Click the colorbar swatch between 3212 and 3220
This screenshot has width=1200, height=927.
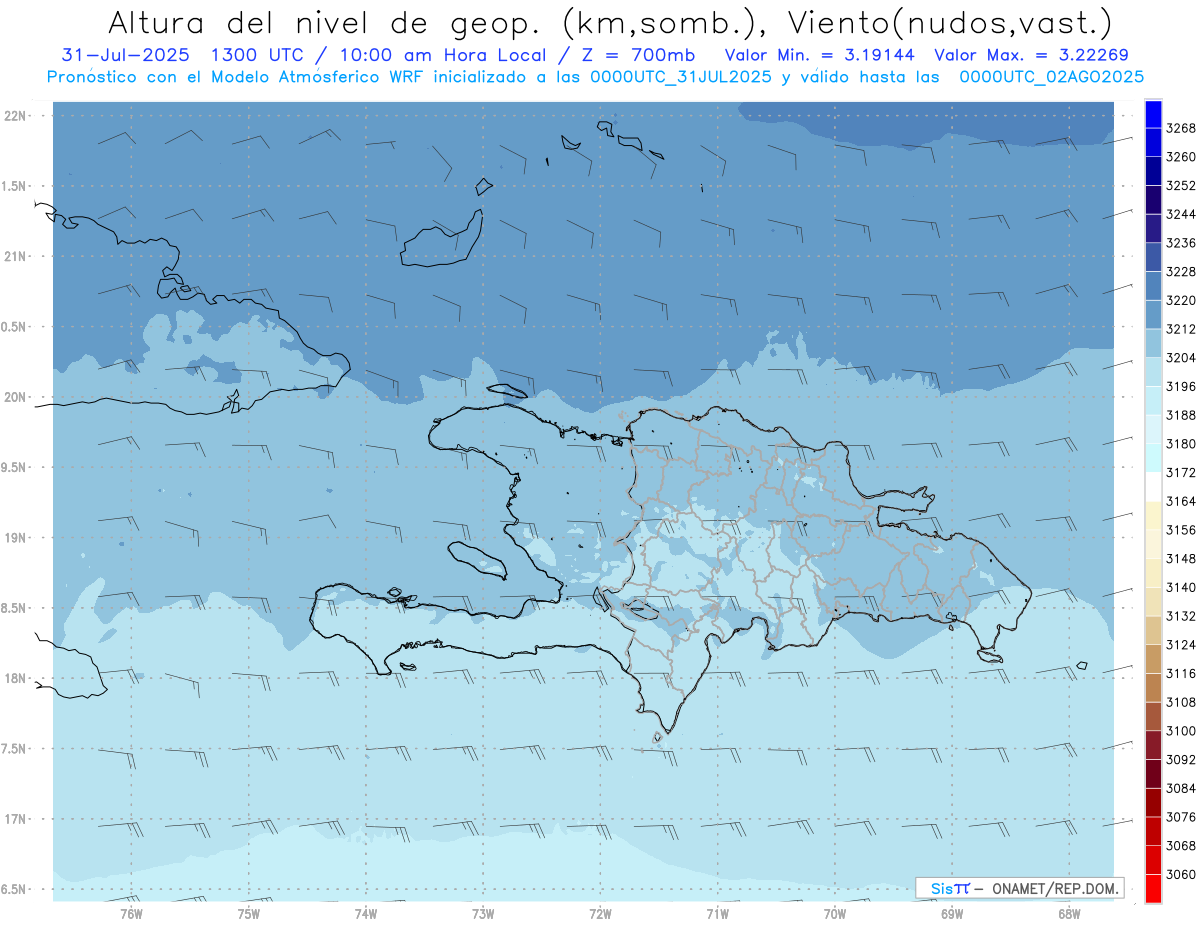1153,314
